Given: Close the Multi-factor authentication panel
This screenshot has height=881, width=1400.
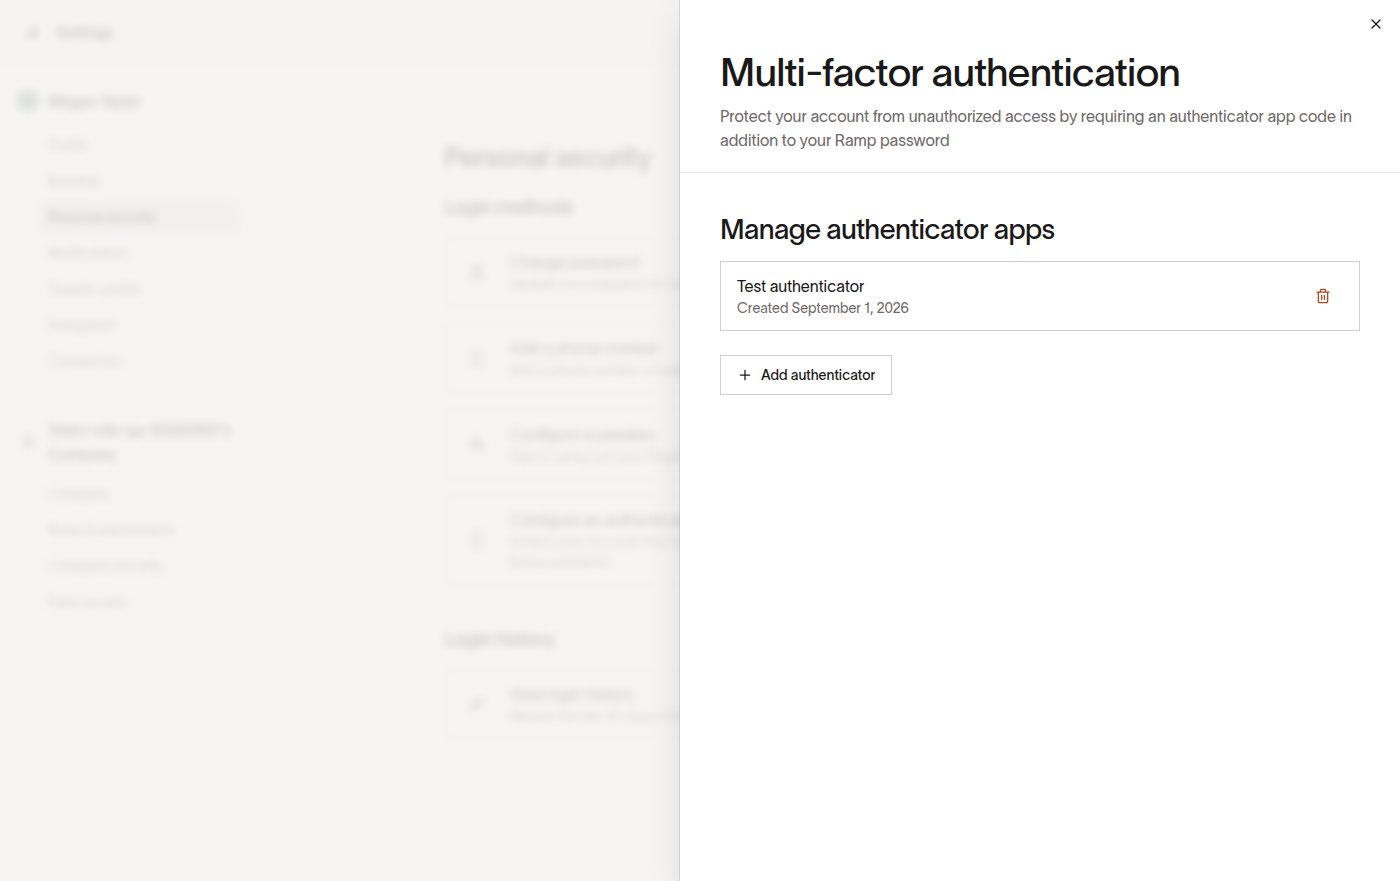Looking at the screenshot, I should click(1376, 24).
